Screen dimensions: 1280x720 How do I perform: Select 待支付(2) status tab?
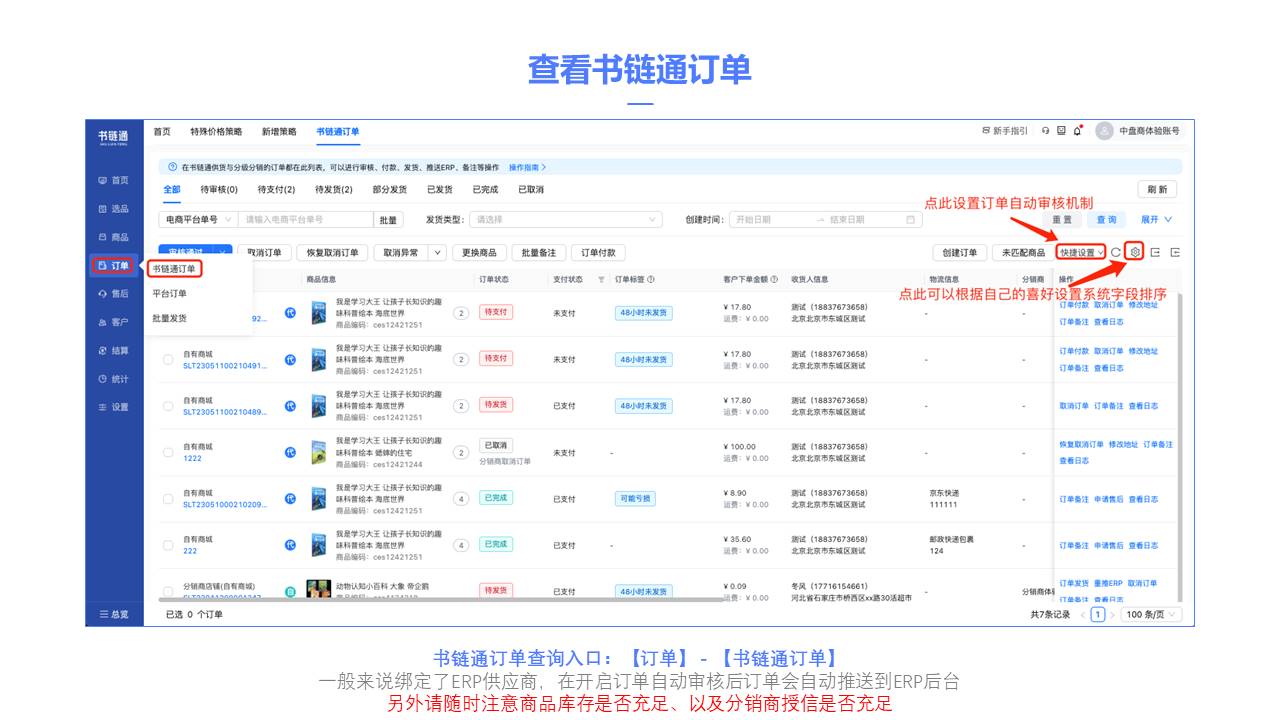(276, 189)
